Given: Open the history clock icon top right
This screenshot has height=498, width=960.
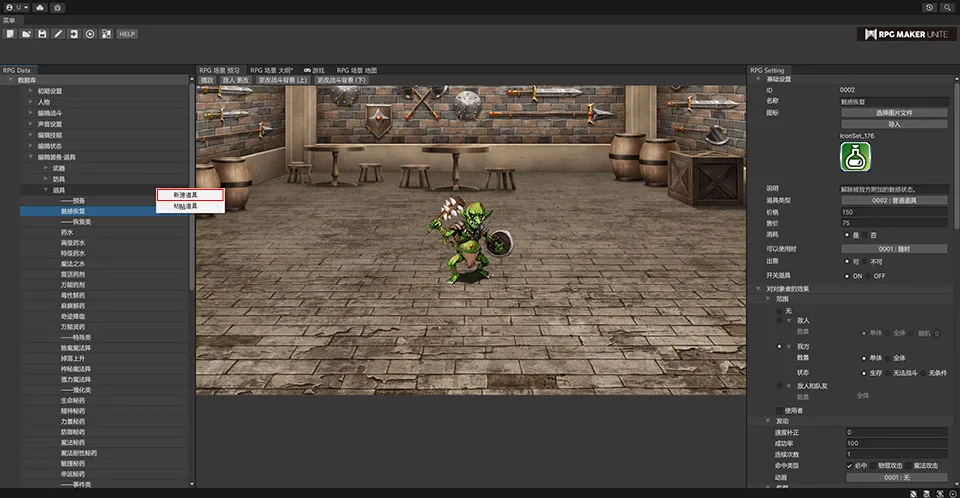Looking at the screenshot, I should [x=930, y=7].
